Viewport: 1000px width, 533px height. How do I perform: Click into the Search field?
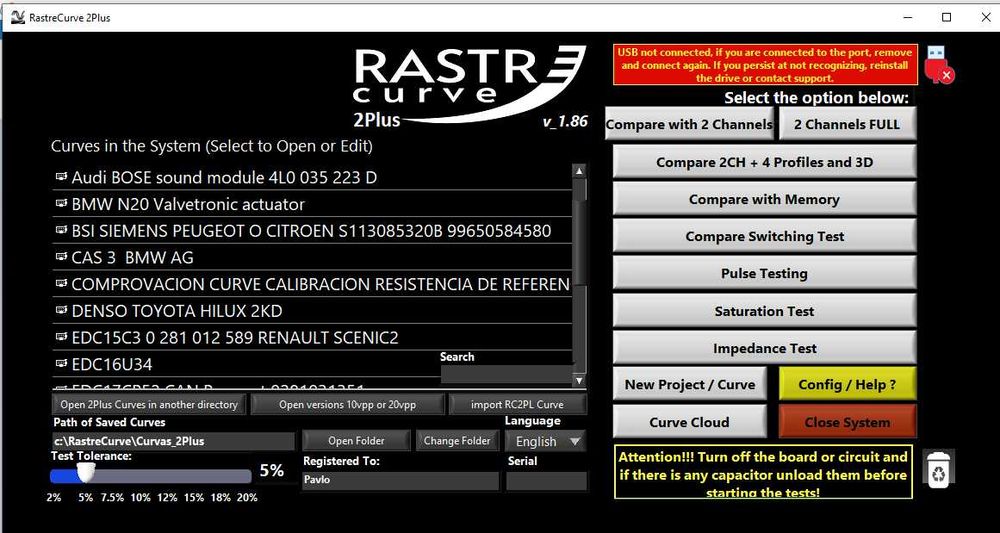coord(506,374)
